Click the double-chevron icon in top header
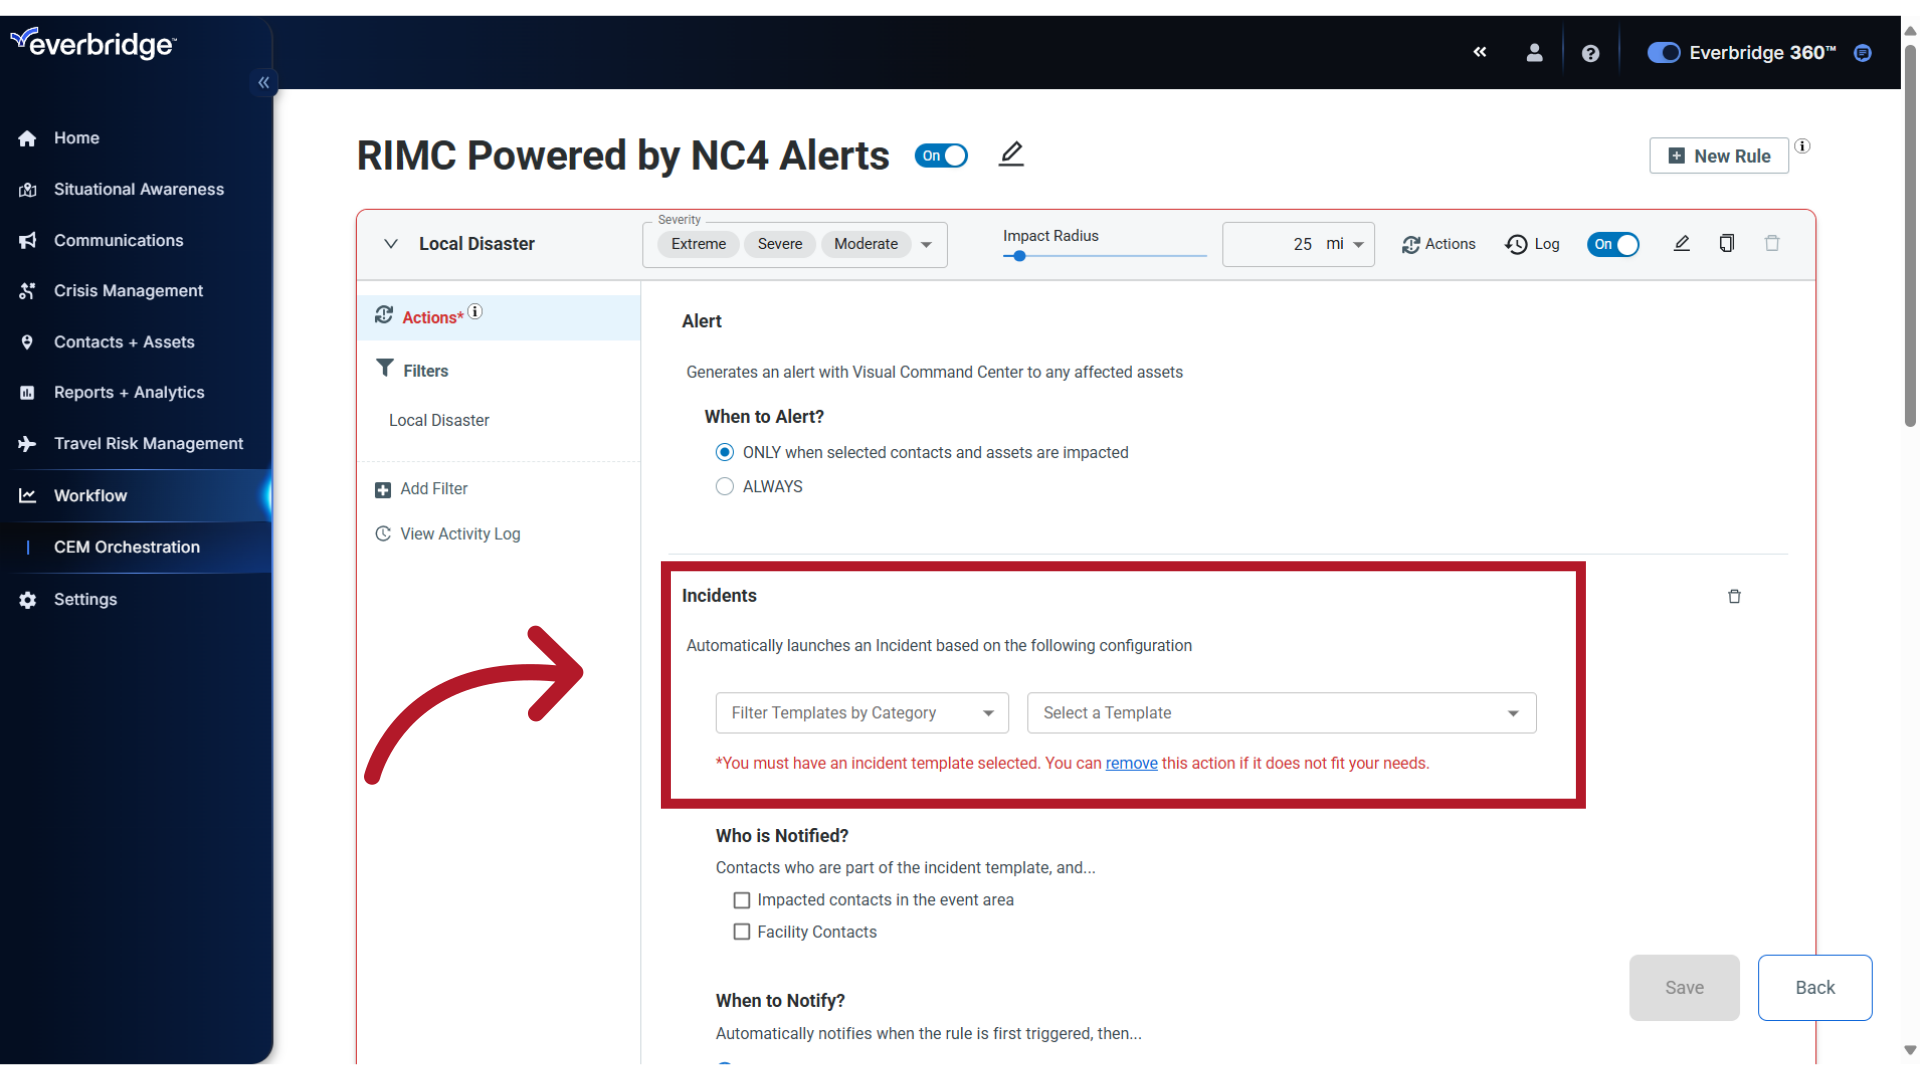Viewport: 1920px width, 1080px height. 1480,52
